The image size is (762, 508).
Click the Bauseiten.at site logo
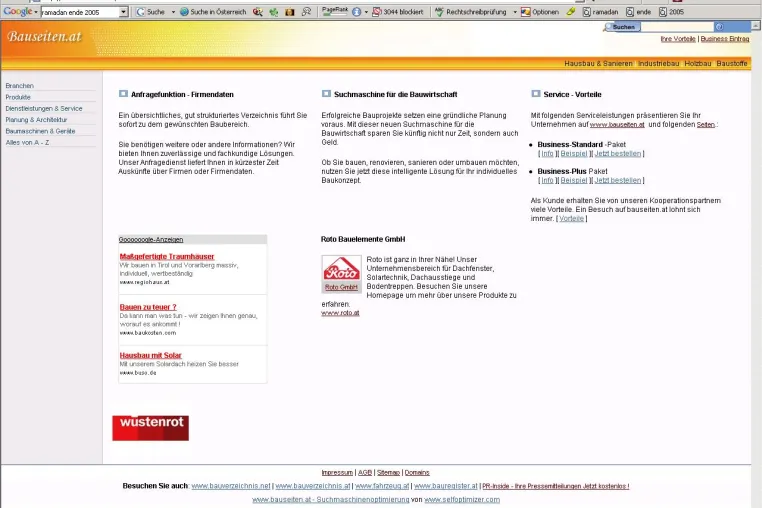(44, 36)
